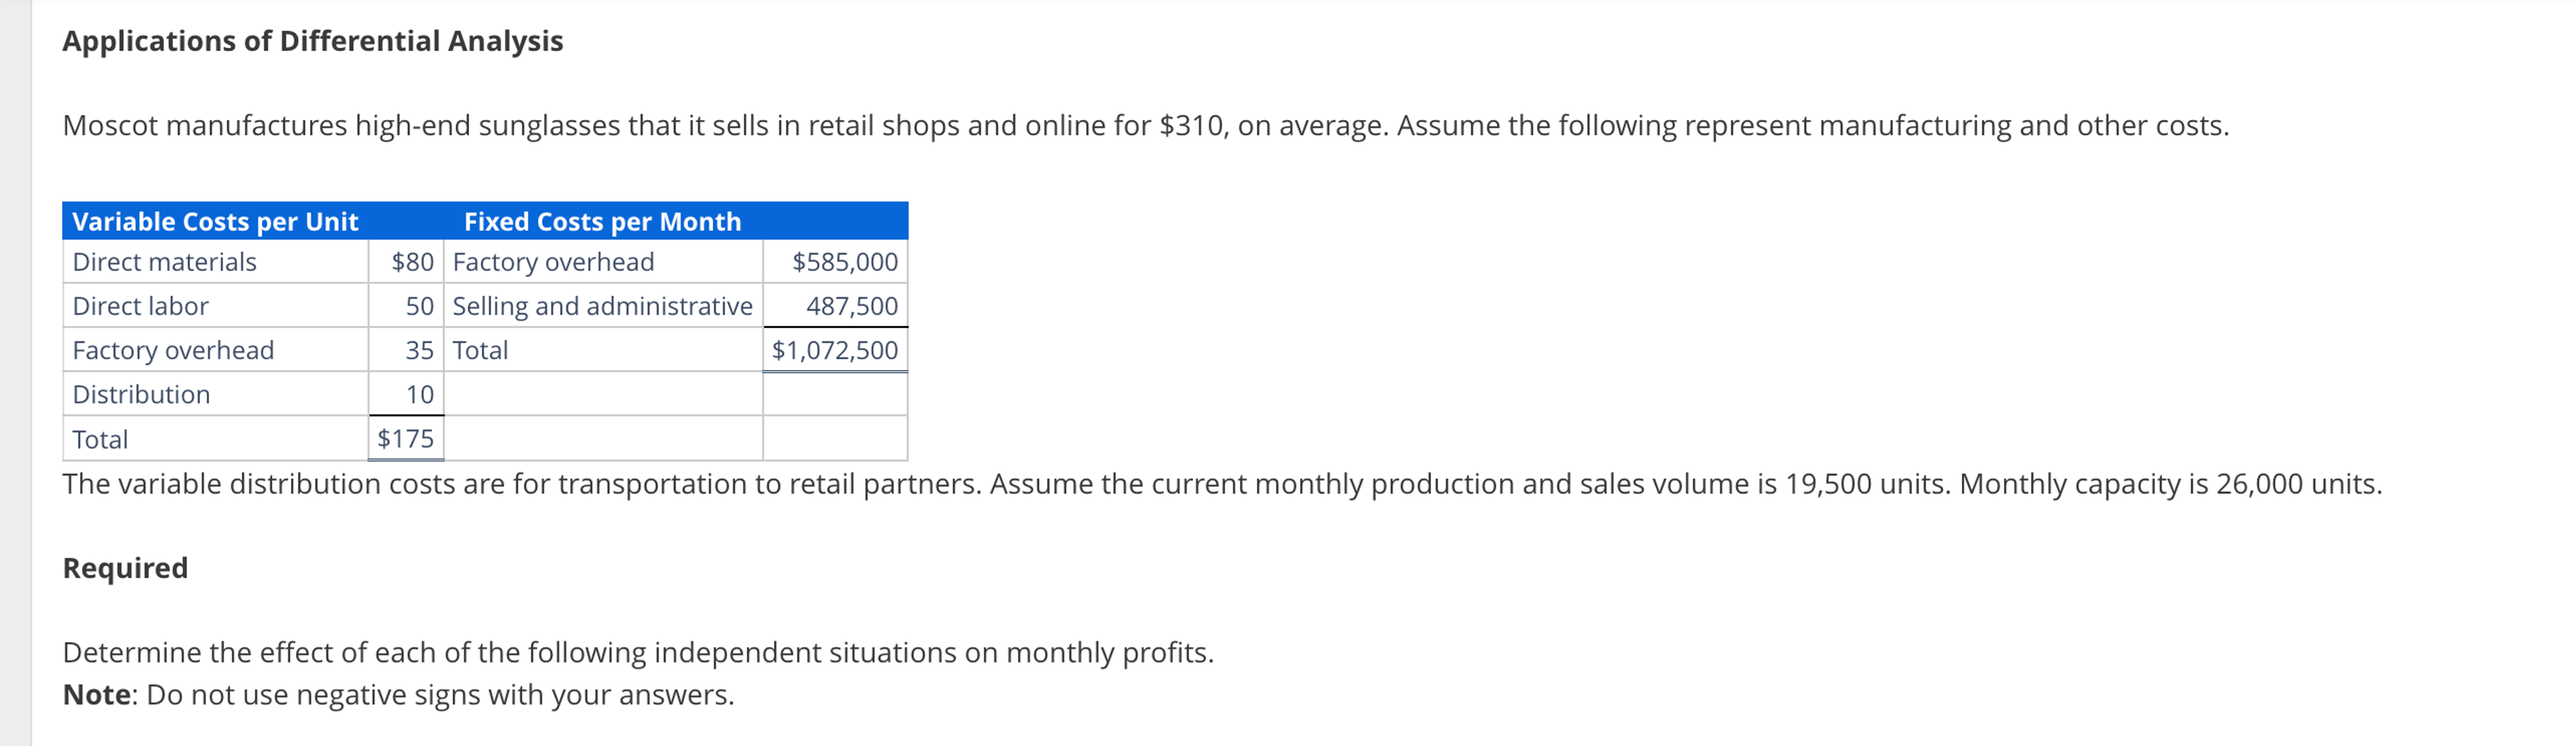Select the Fixed Costs per Month header
Image resolution: width=2576 pixels, height=746 pixels.
point(602,221)
